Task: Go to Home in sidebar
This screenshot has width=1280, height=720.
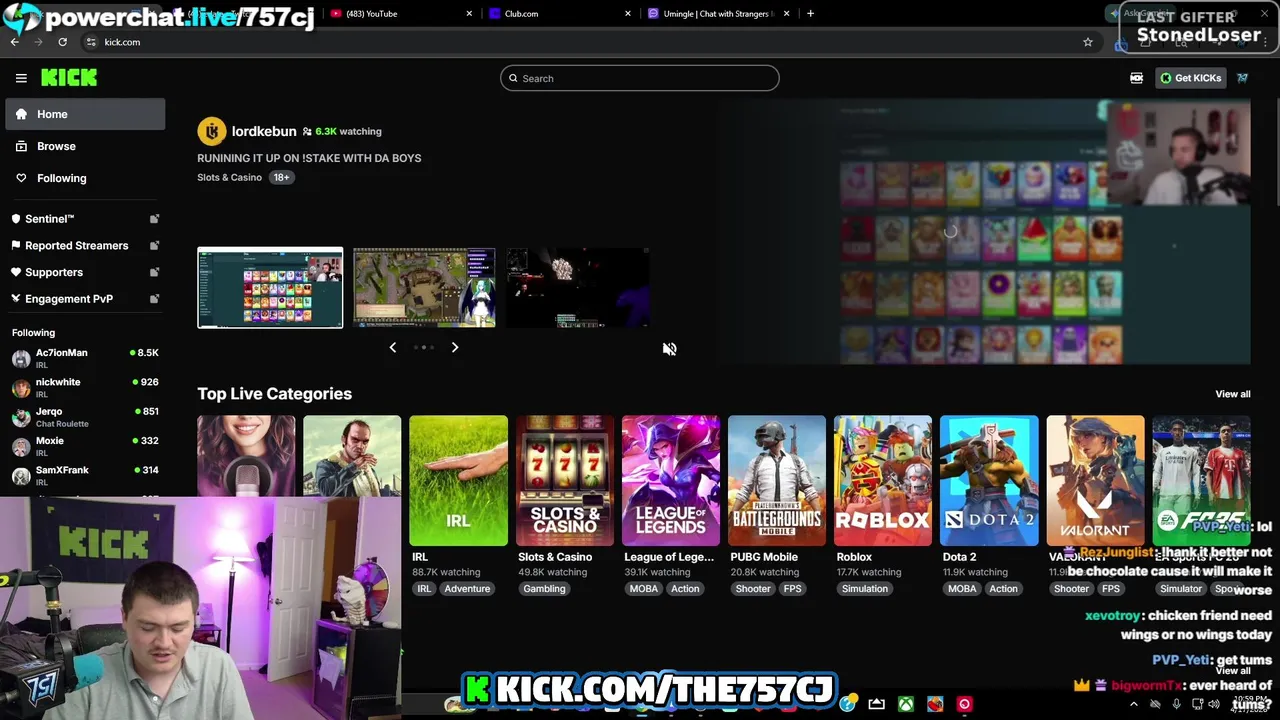Action: (85, 114)
